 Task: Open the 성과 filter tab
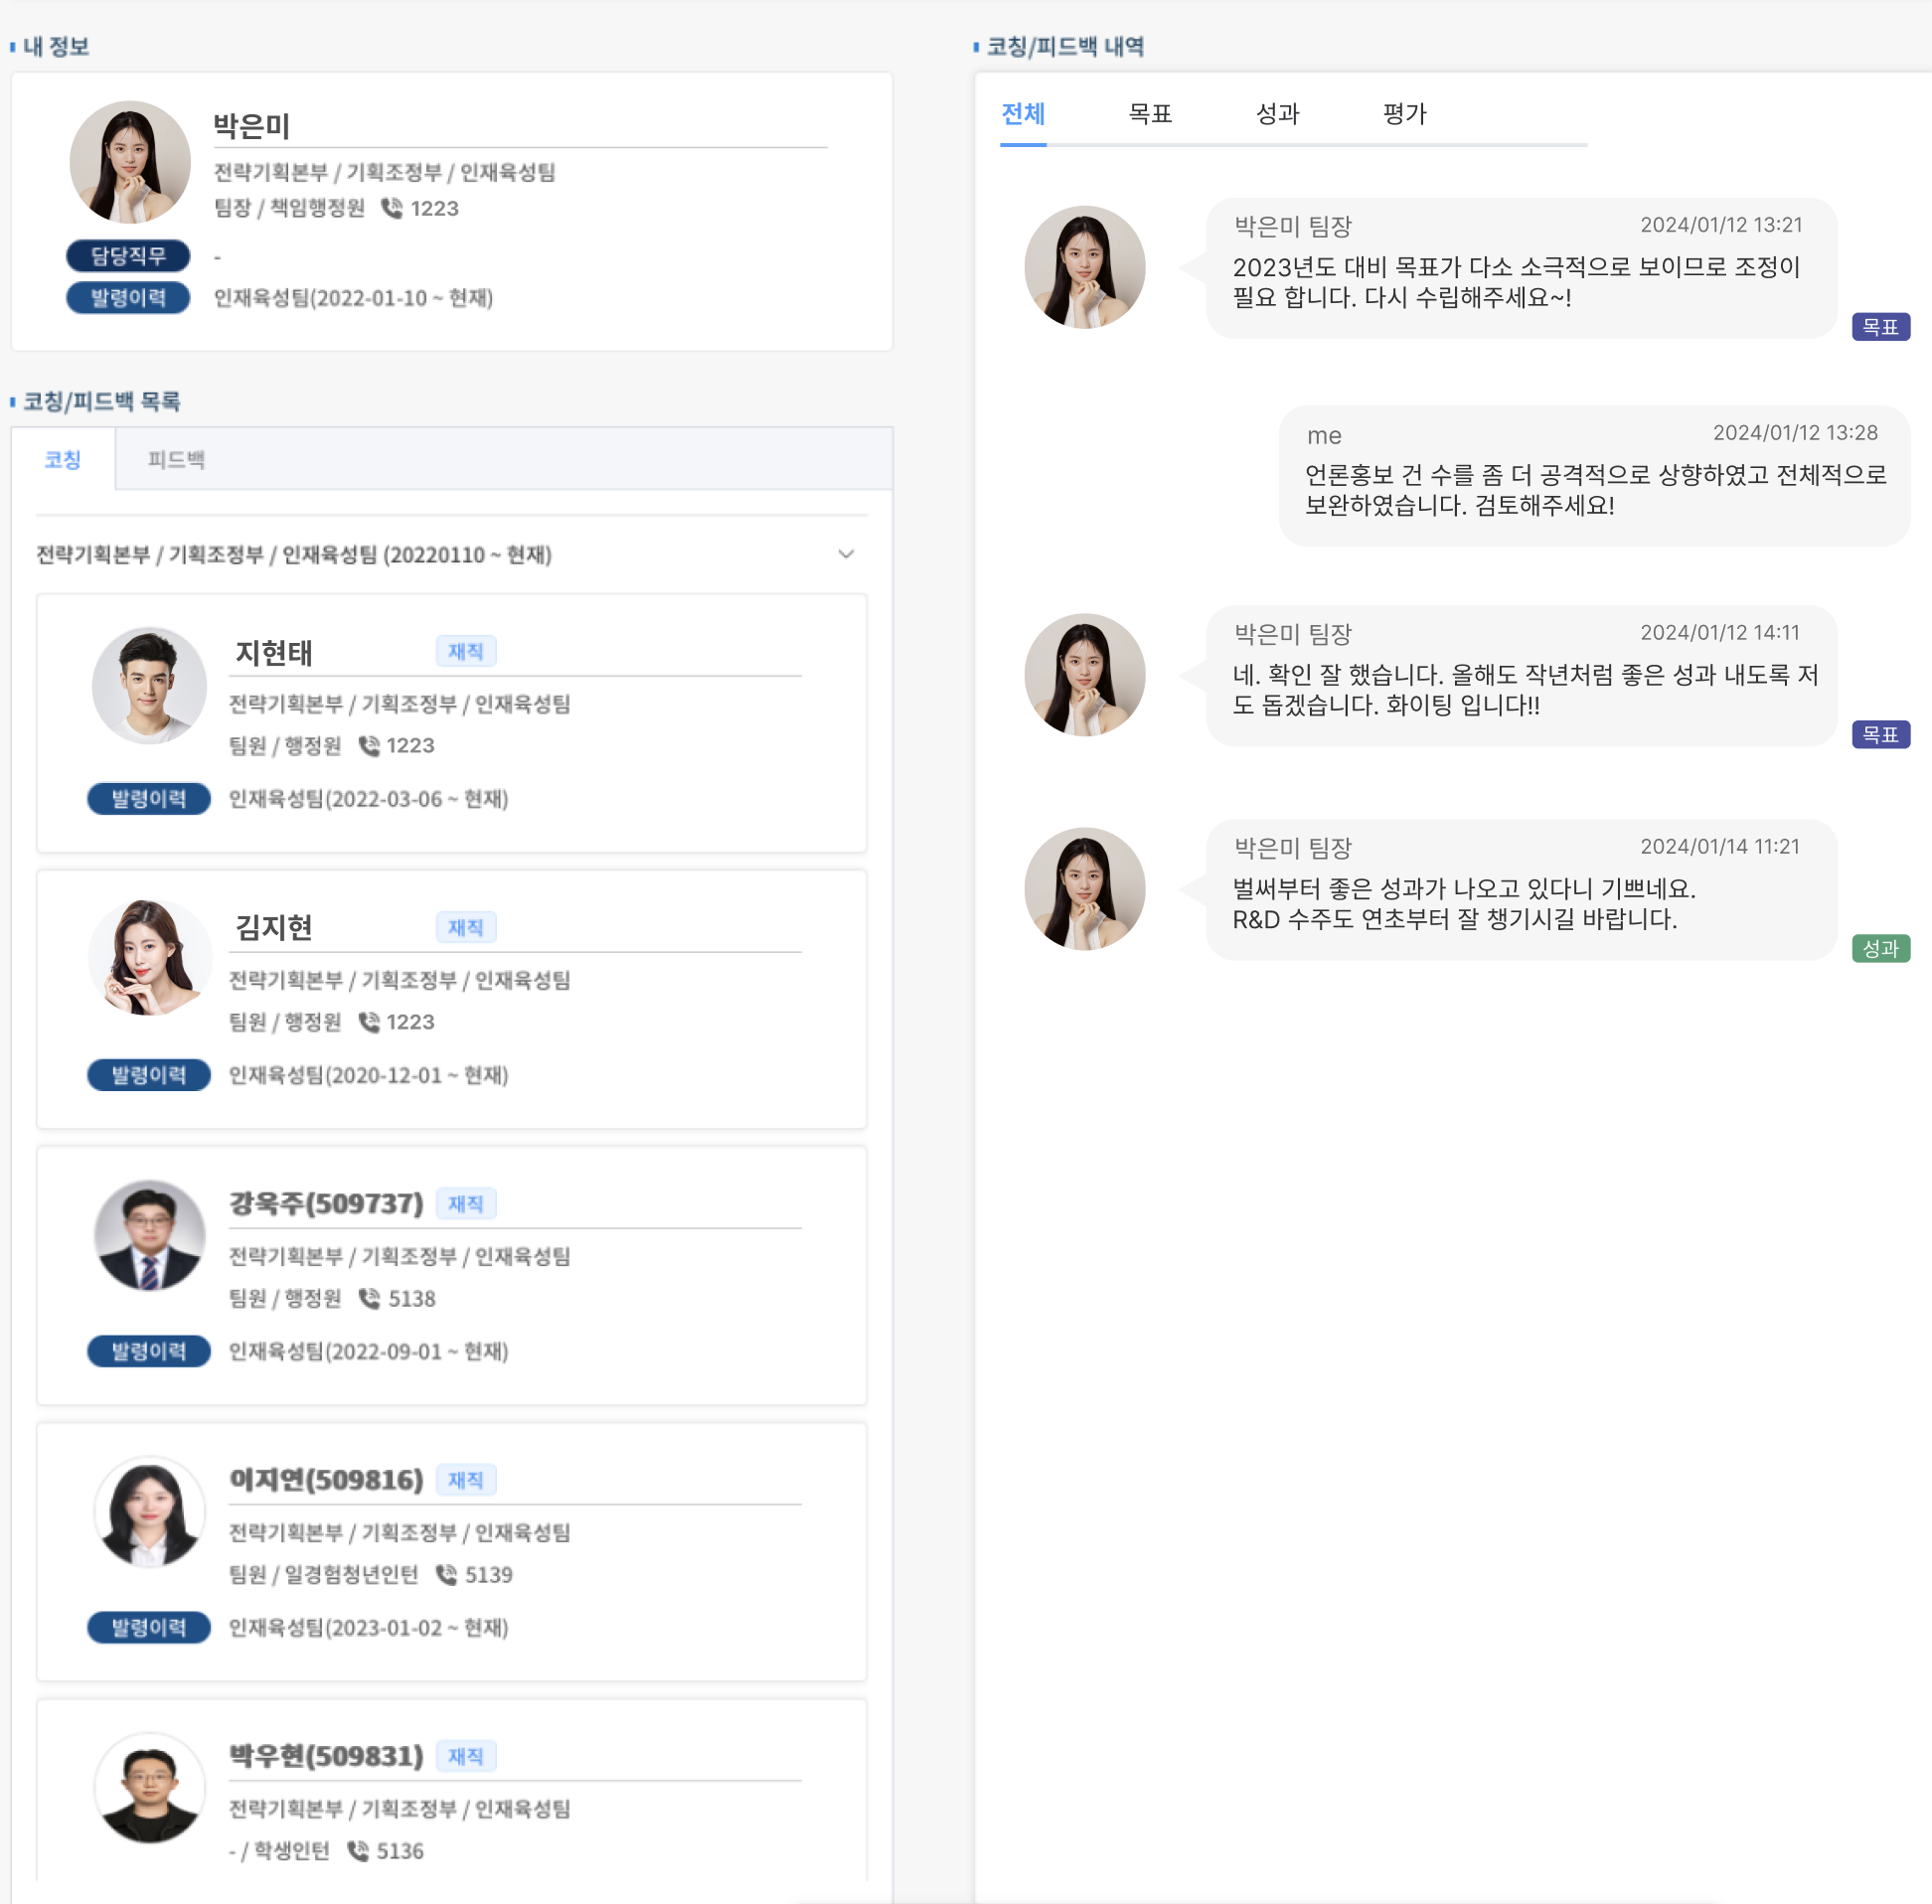click(1277, 114)
